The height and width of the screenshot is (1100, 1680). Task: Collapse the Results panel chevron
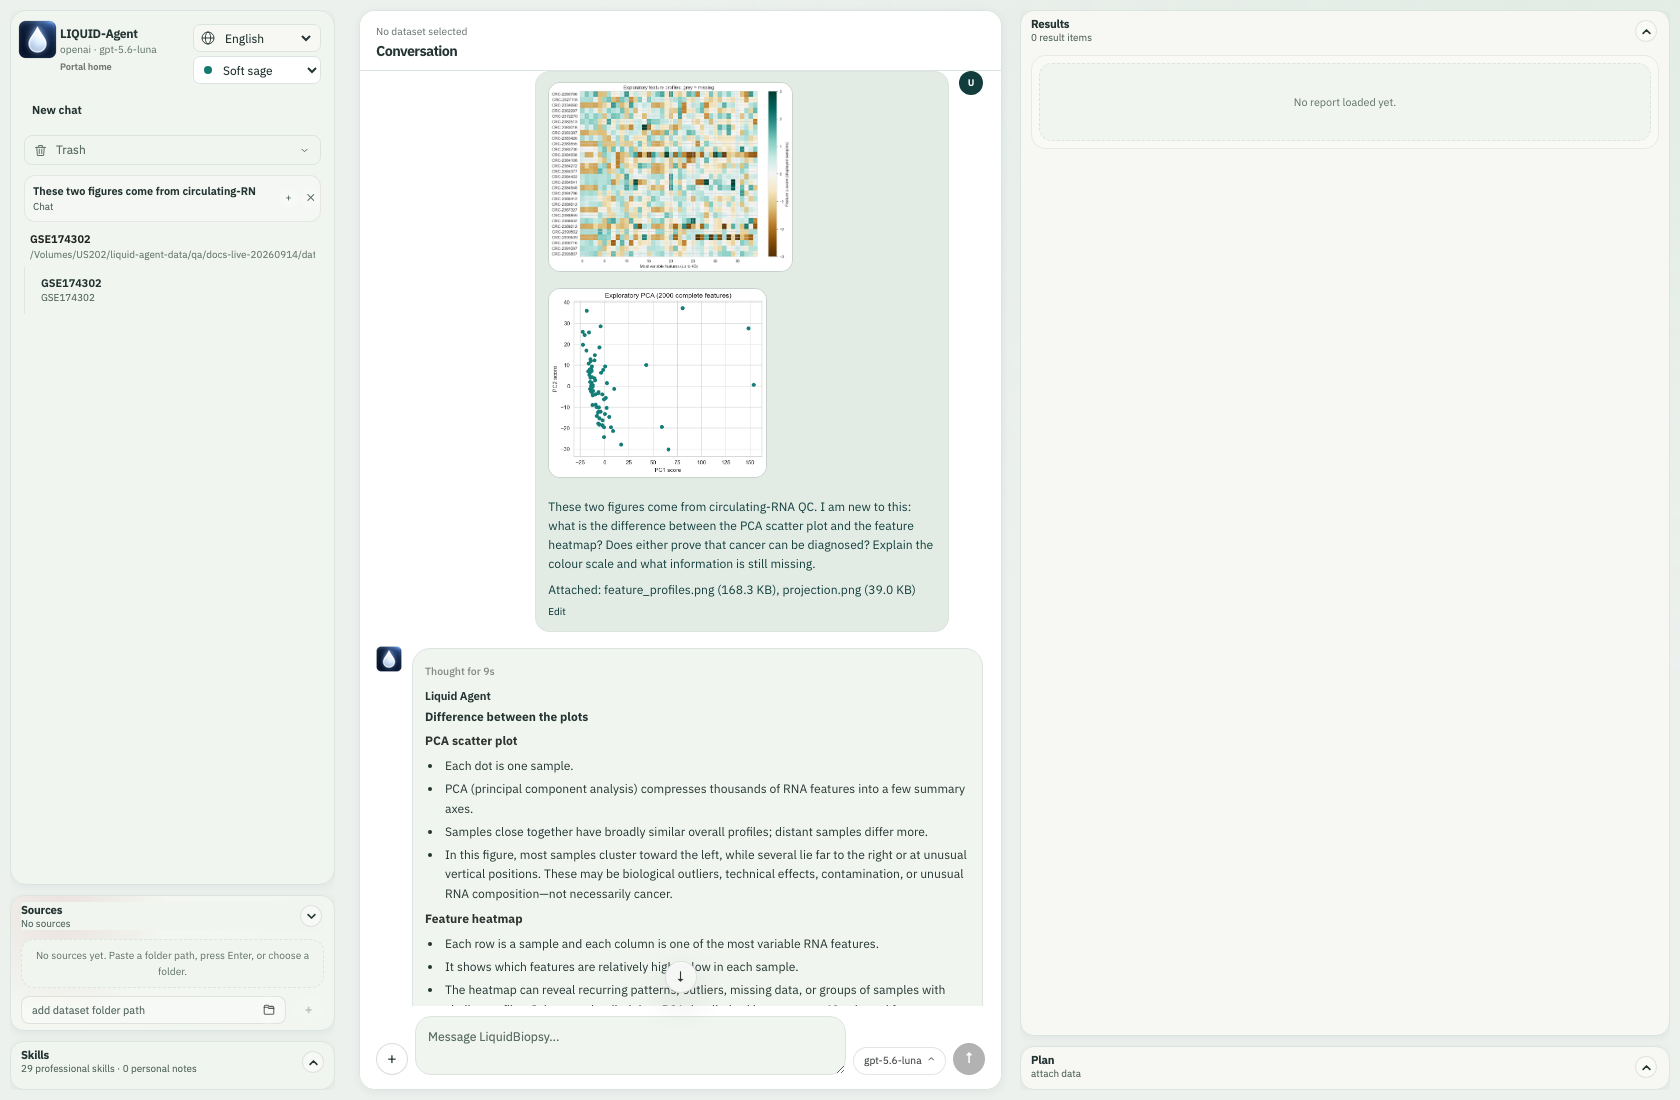click(1646, 31)
